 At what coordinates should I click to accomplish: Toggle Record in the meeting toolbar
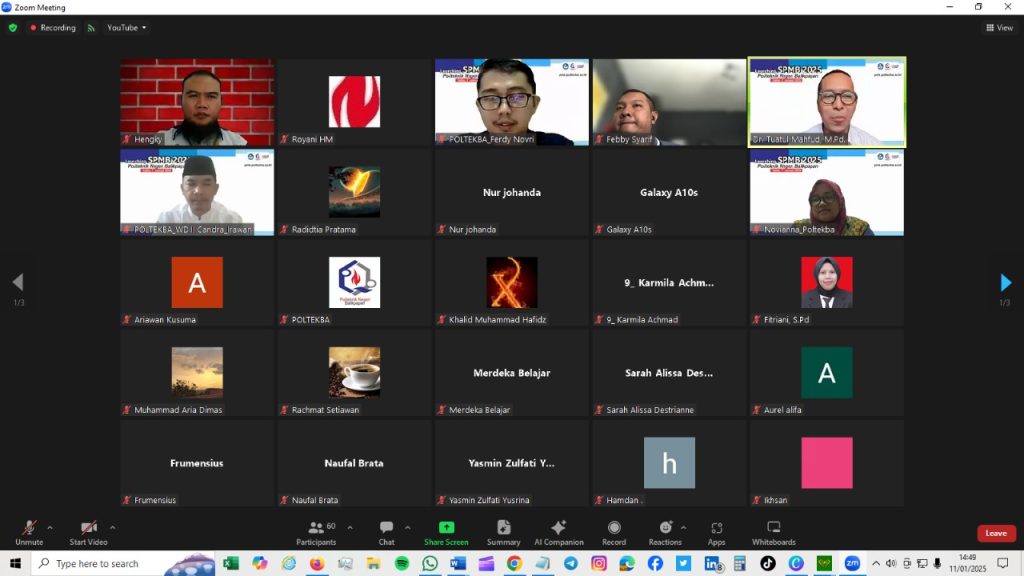(614, 532)
